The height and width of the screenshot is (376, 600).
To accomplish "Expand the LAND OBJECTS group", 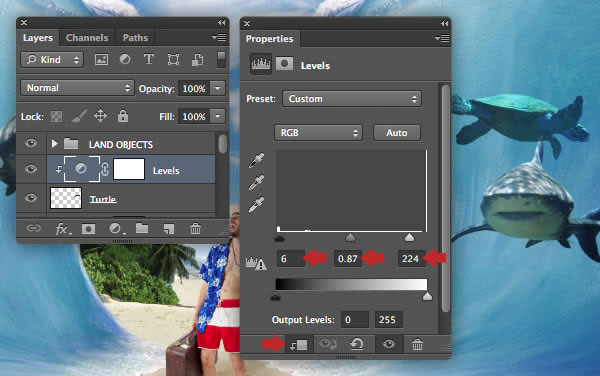I will pos(54,143).
